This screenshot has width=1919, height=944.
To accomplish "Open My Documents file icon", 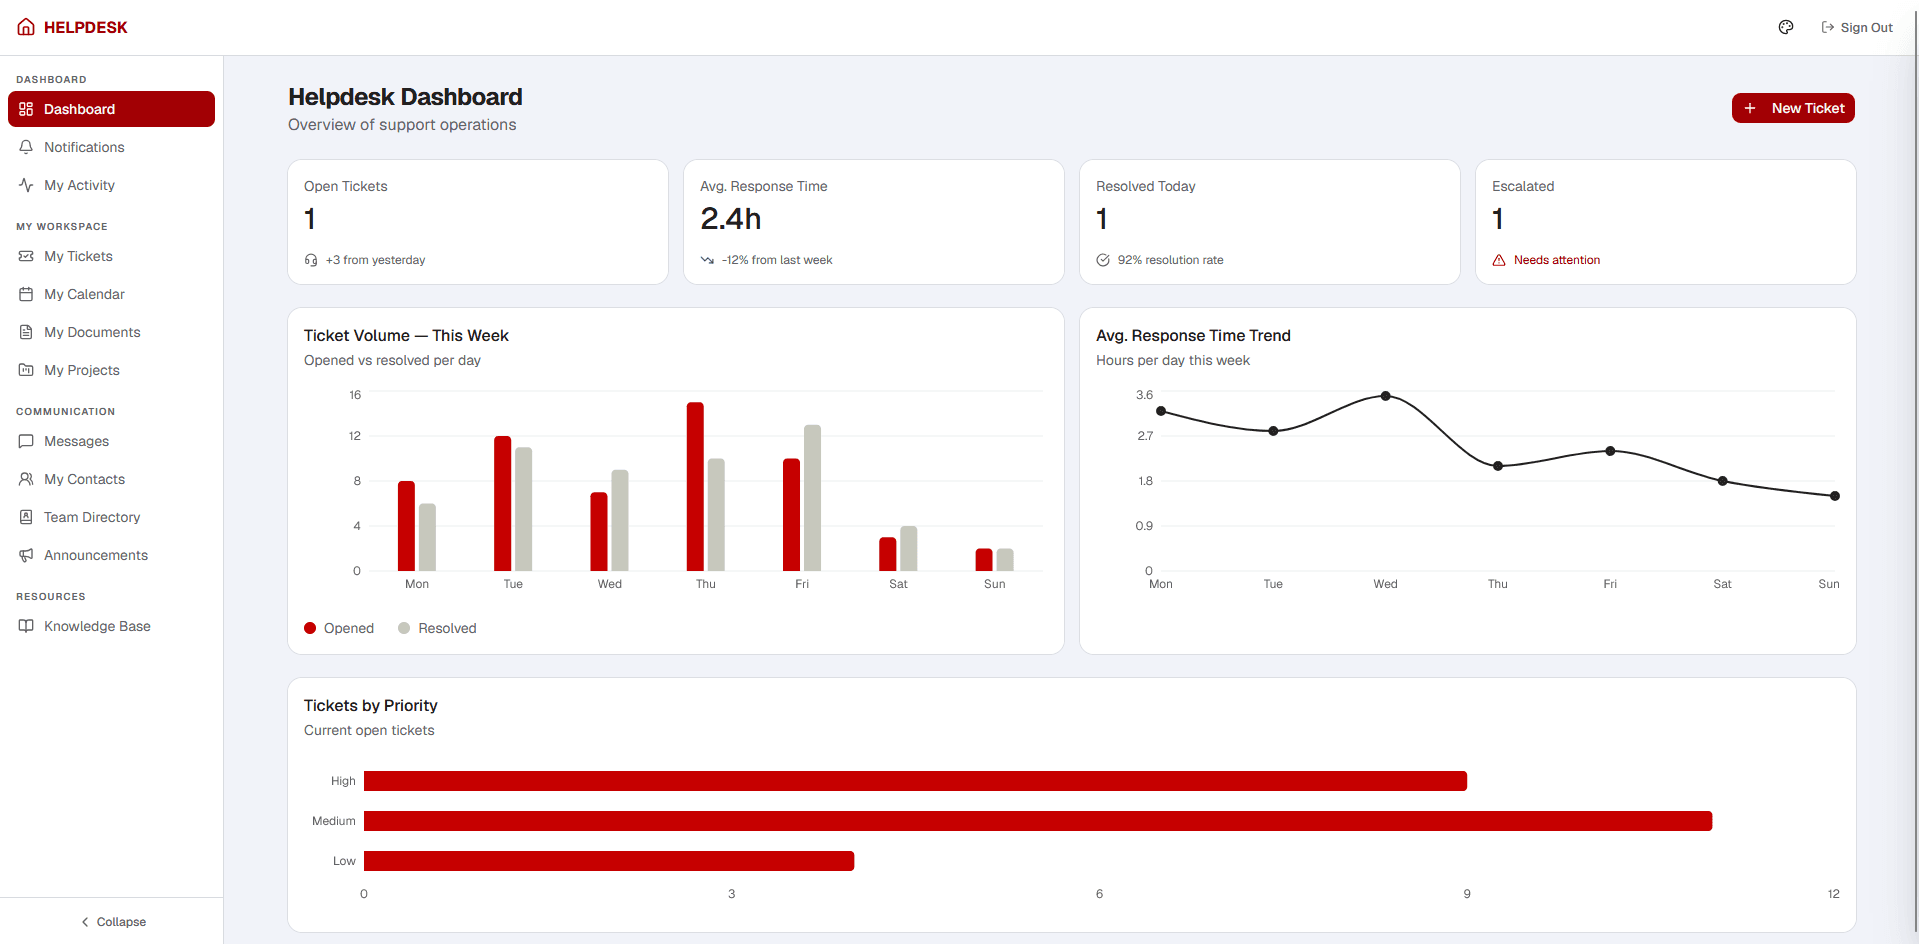I will pyautogui.click(x=26, y=332).
